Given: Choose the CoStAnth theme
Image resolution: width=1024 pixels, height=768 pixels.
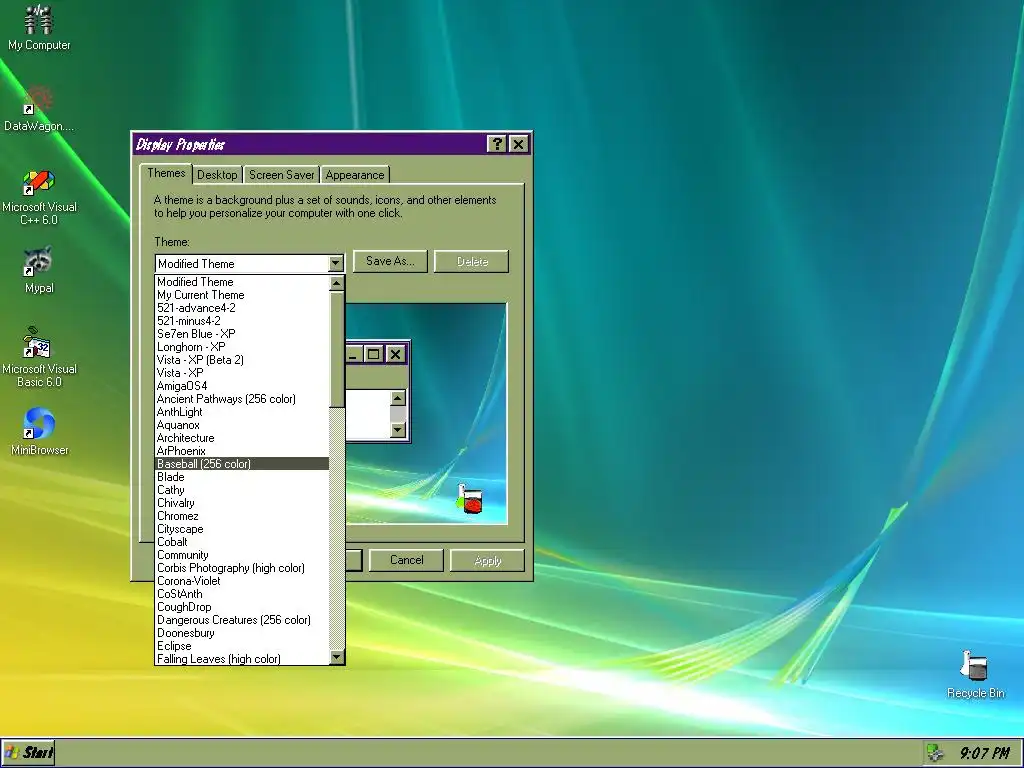Looking at the screenshot, I should pos(242,594).
